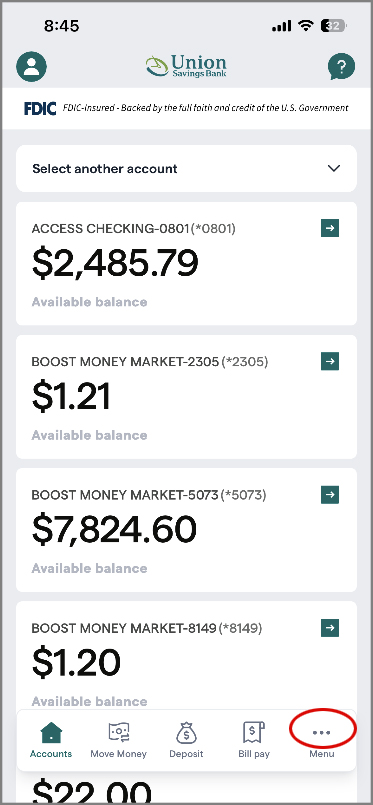Open Access Checking-0801 arrow icon
This screenshot has height=805, width=373.
tap(330, 228)
